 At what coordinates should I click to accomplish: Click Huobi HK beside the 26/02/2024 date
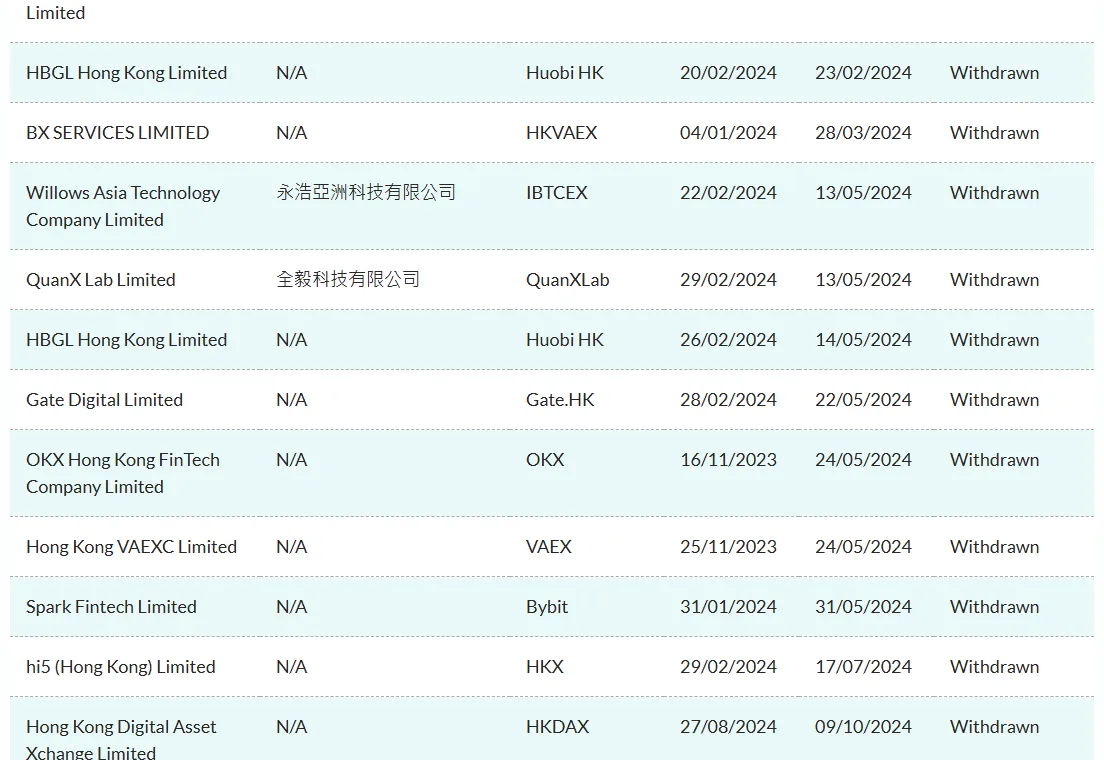[x=565, y=339]
